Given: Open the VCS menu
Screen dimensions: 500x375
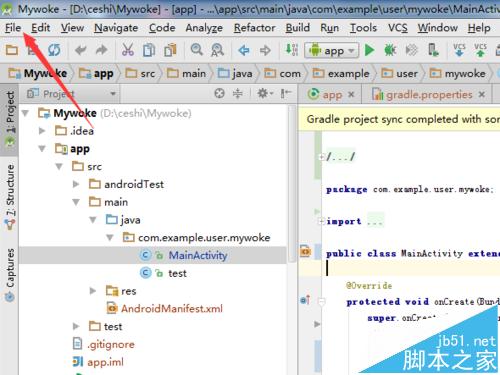Looking at the screenshot, I should tap(398, 28).
